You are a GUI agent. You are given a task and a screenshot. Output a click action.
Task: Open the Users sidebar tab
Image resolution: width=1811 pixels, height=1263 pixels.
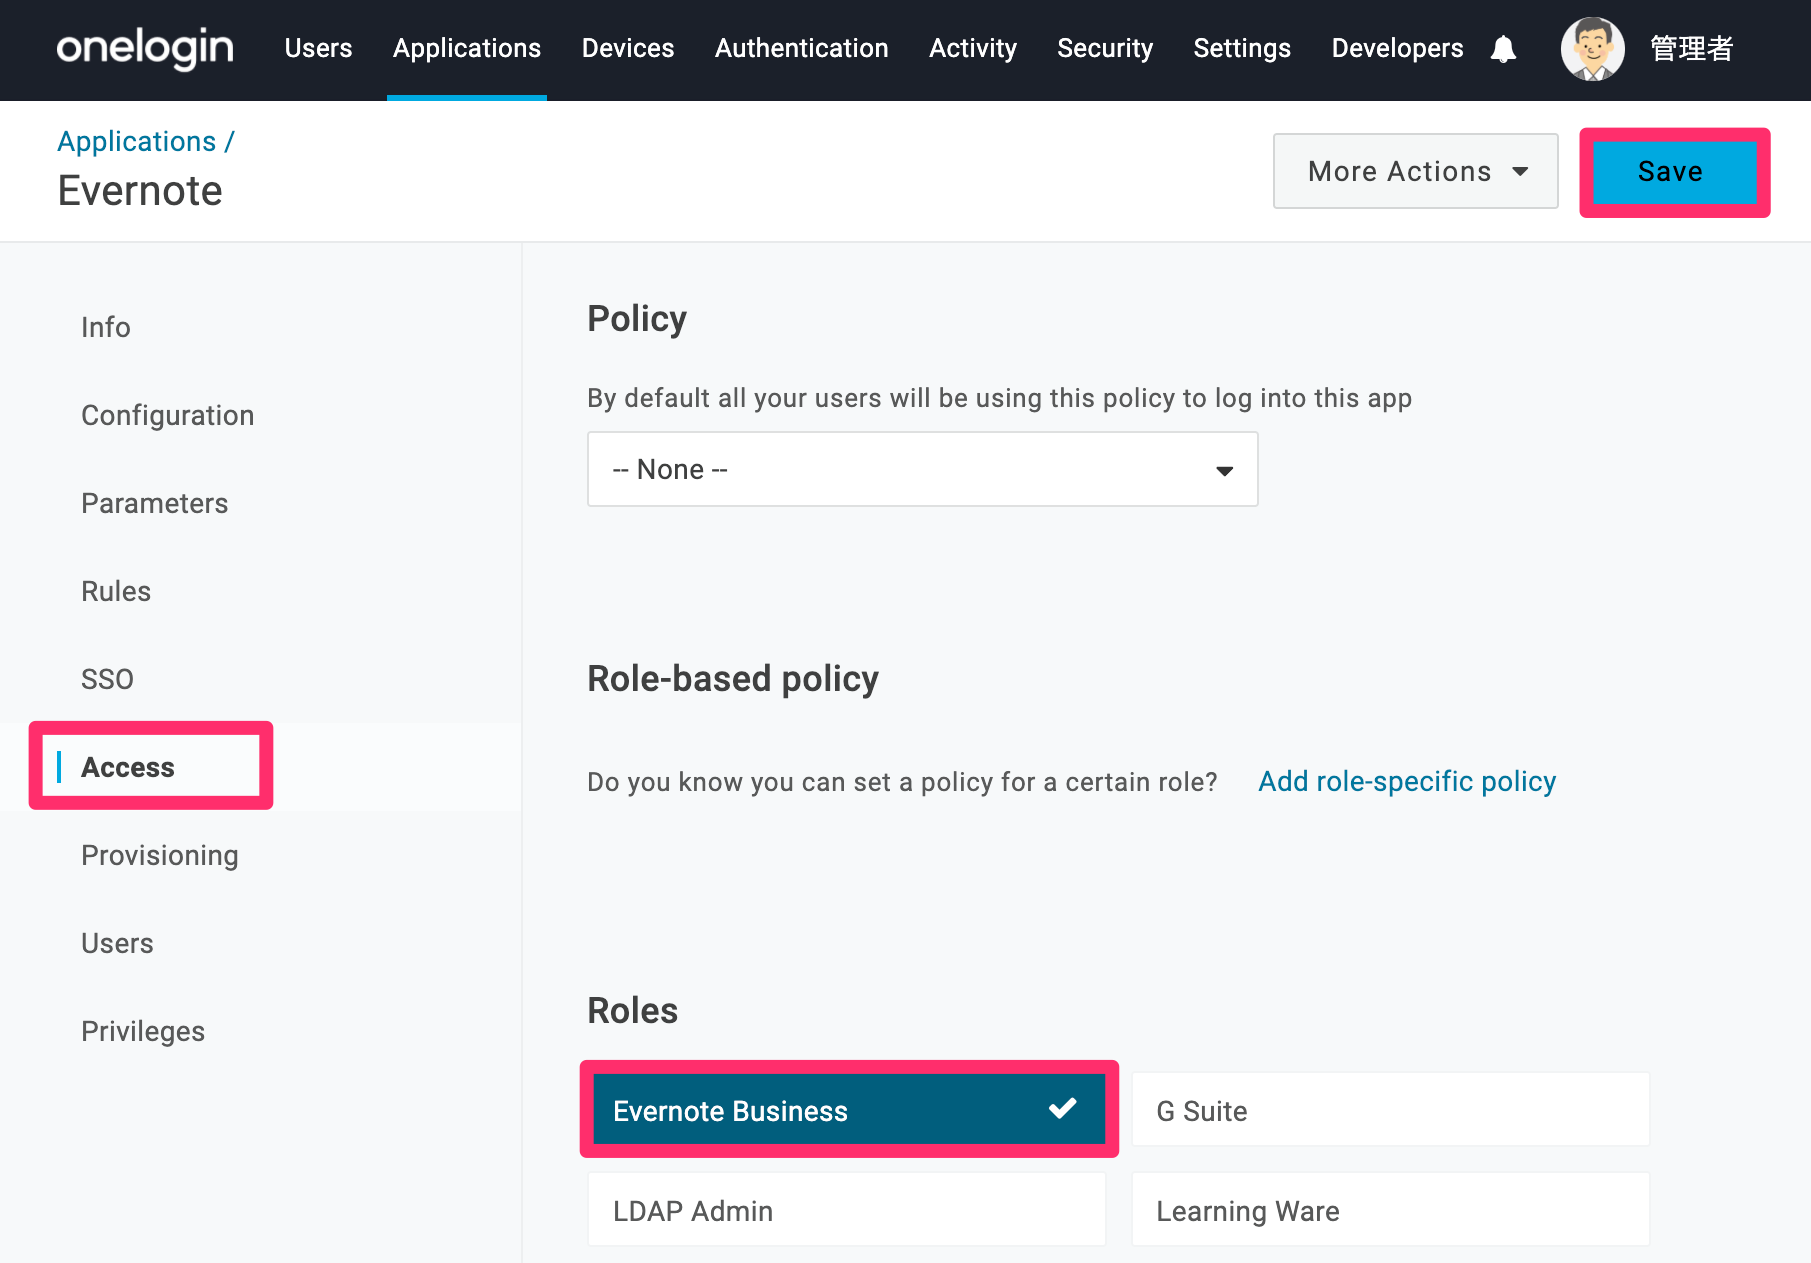(117, 943)
